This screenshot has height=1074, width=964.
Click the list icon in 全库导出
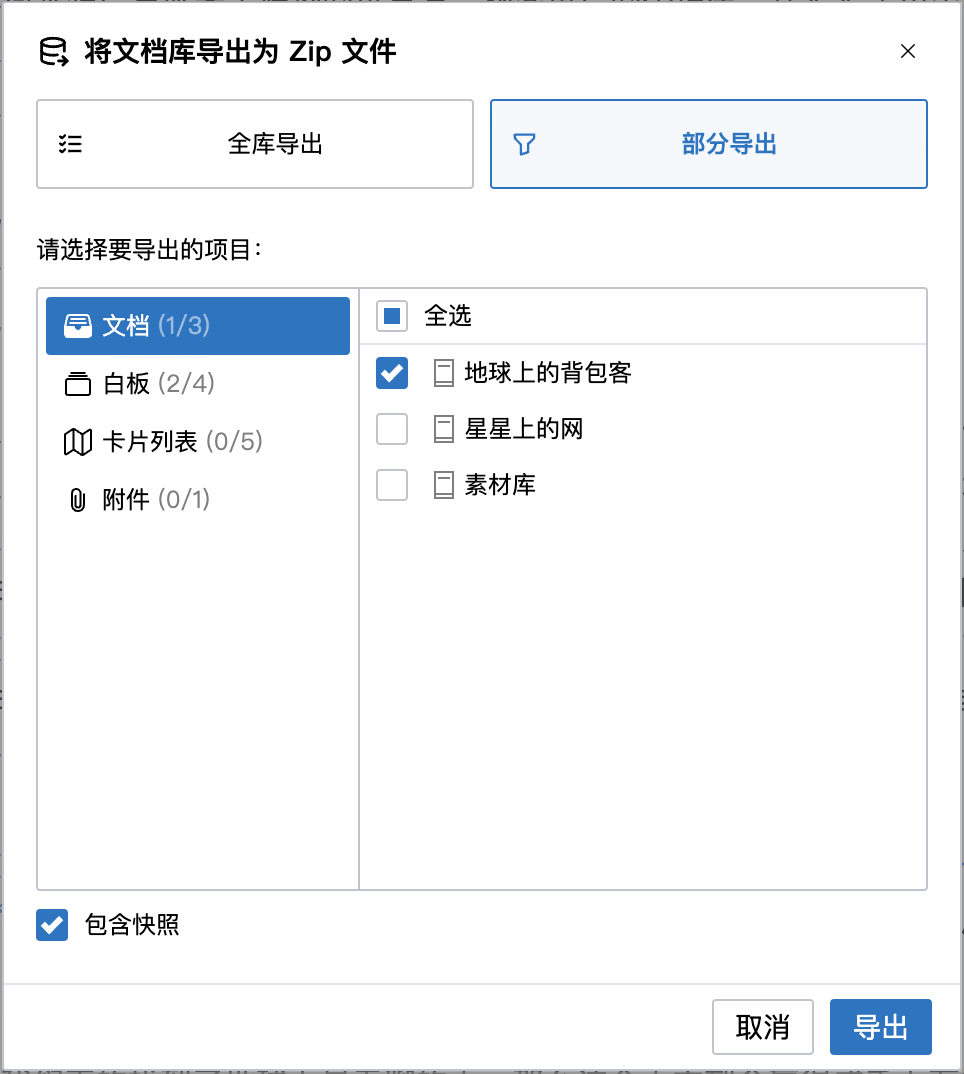(x=70, y=144)
